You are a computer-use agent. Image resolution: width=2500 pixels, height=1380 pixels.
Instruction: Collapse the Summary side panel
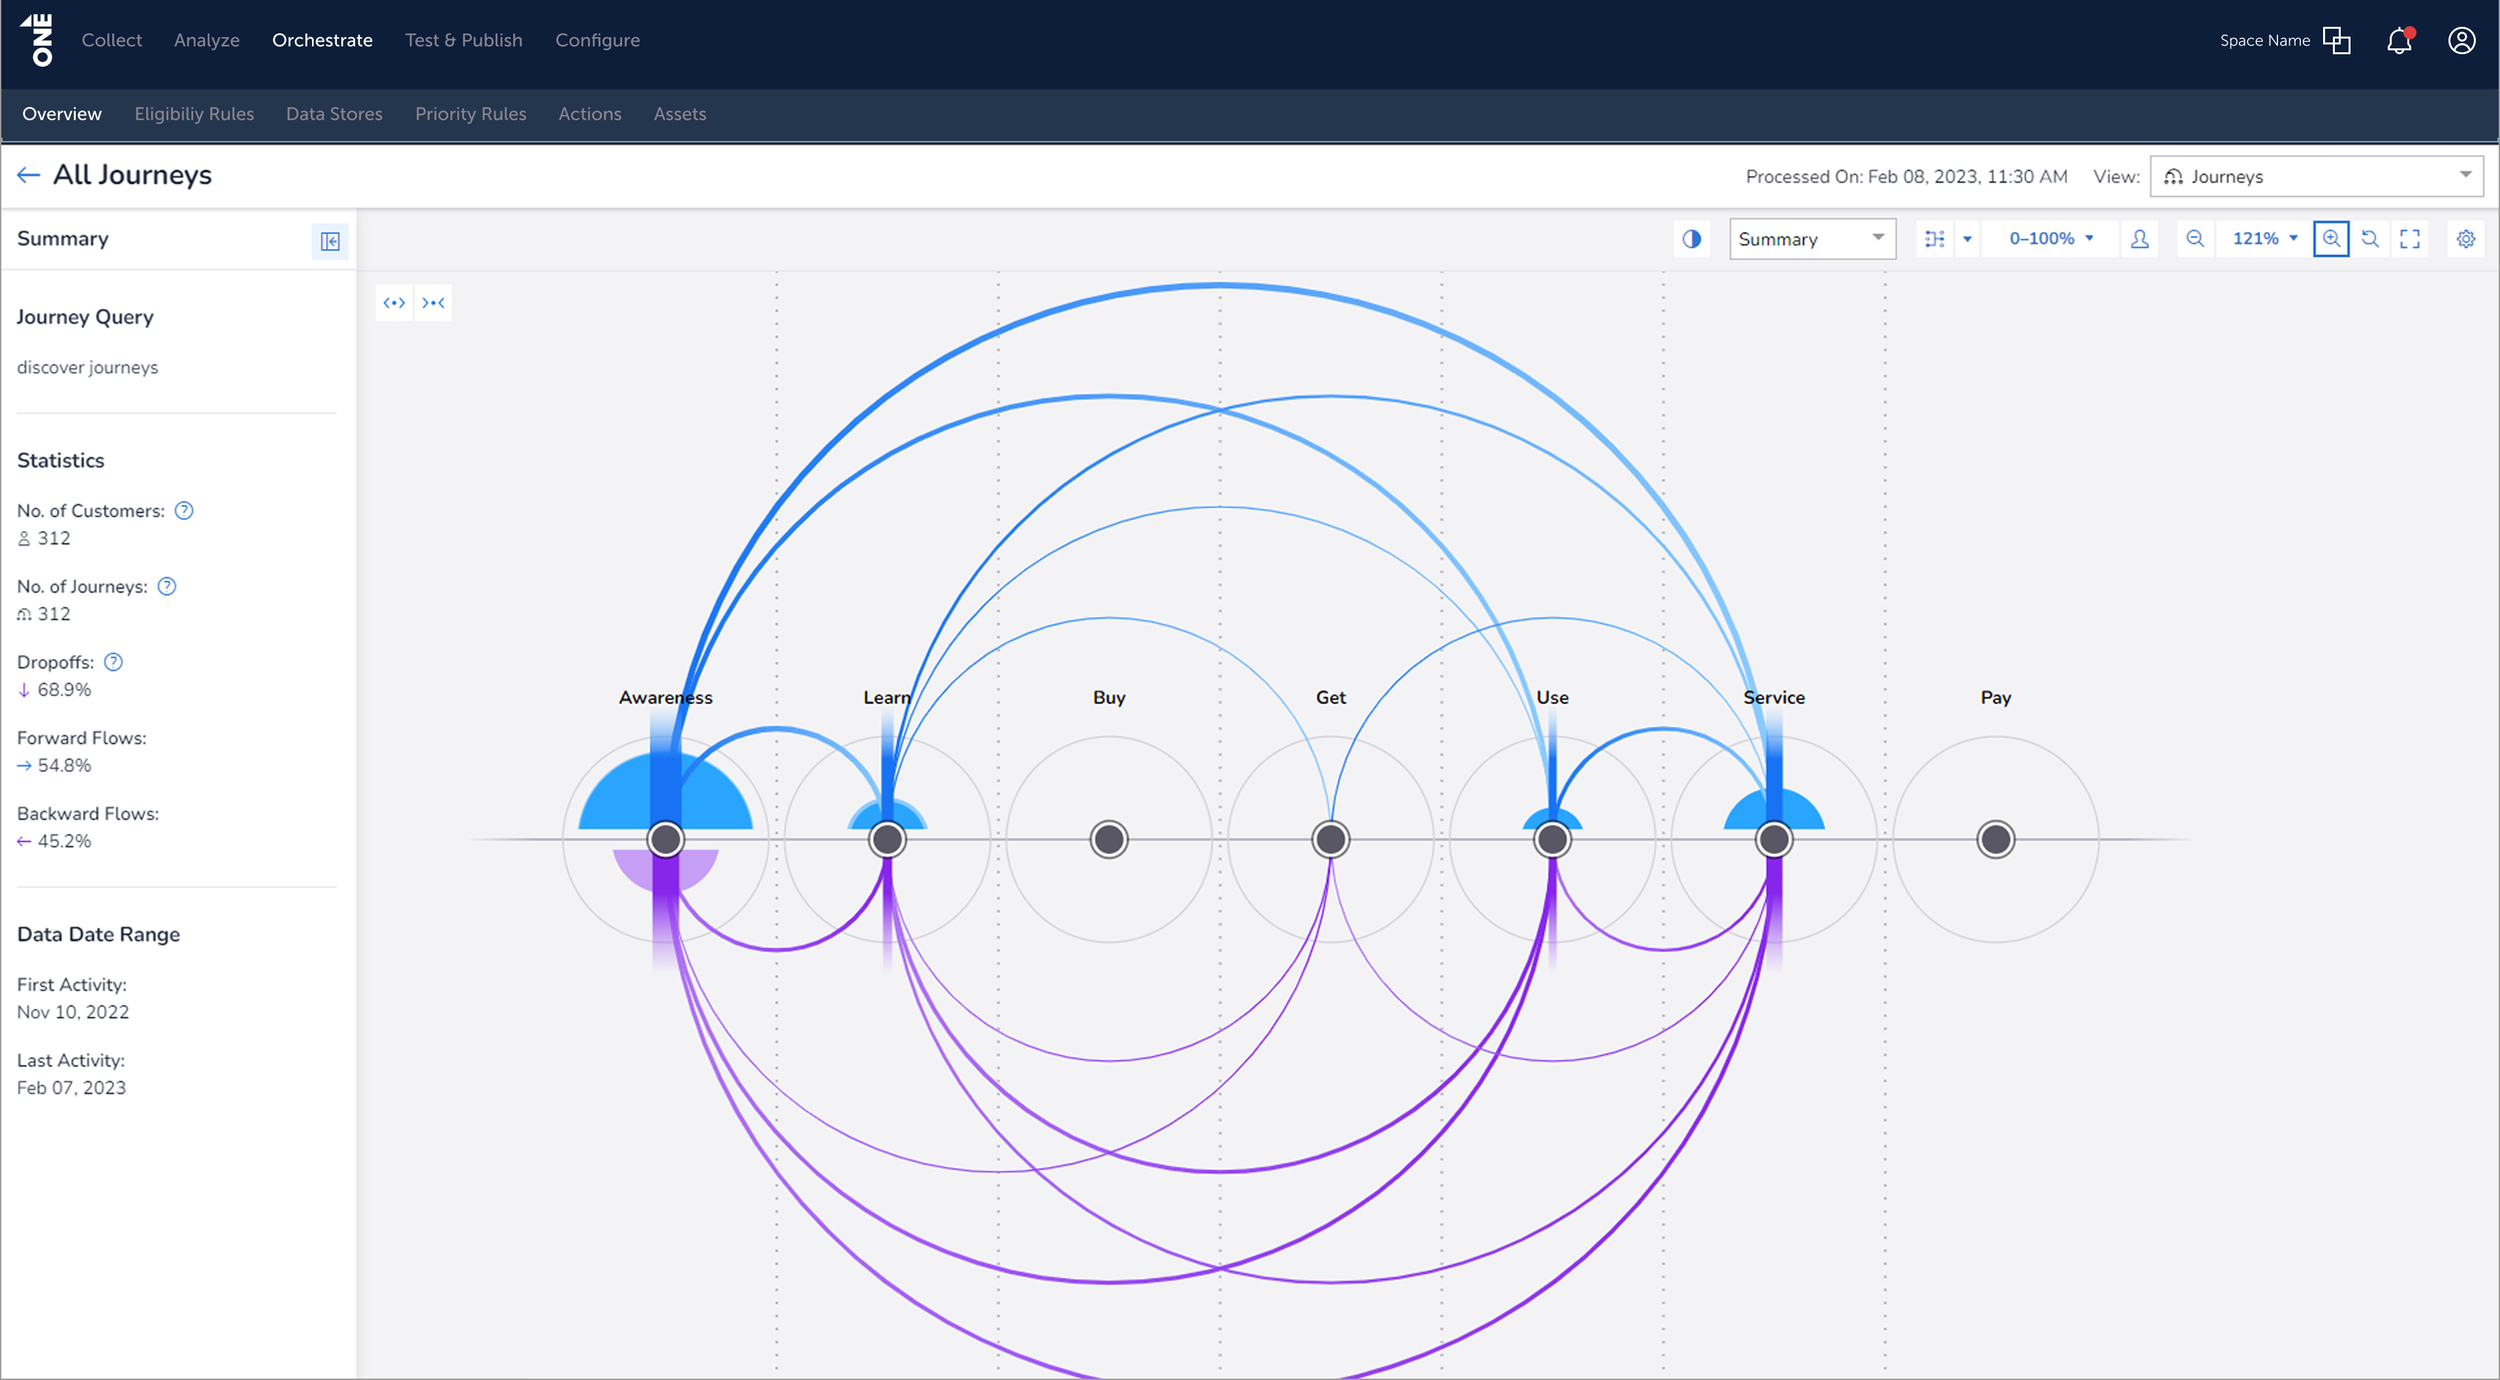(x=330, y=241)
